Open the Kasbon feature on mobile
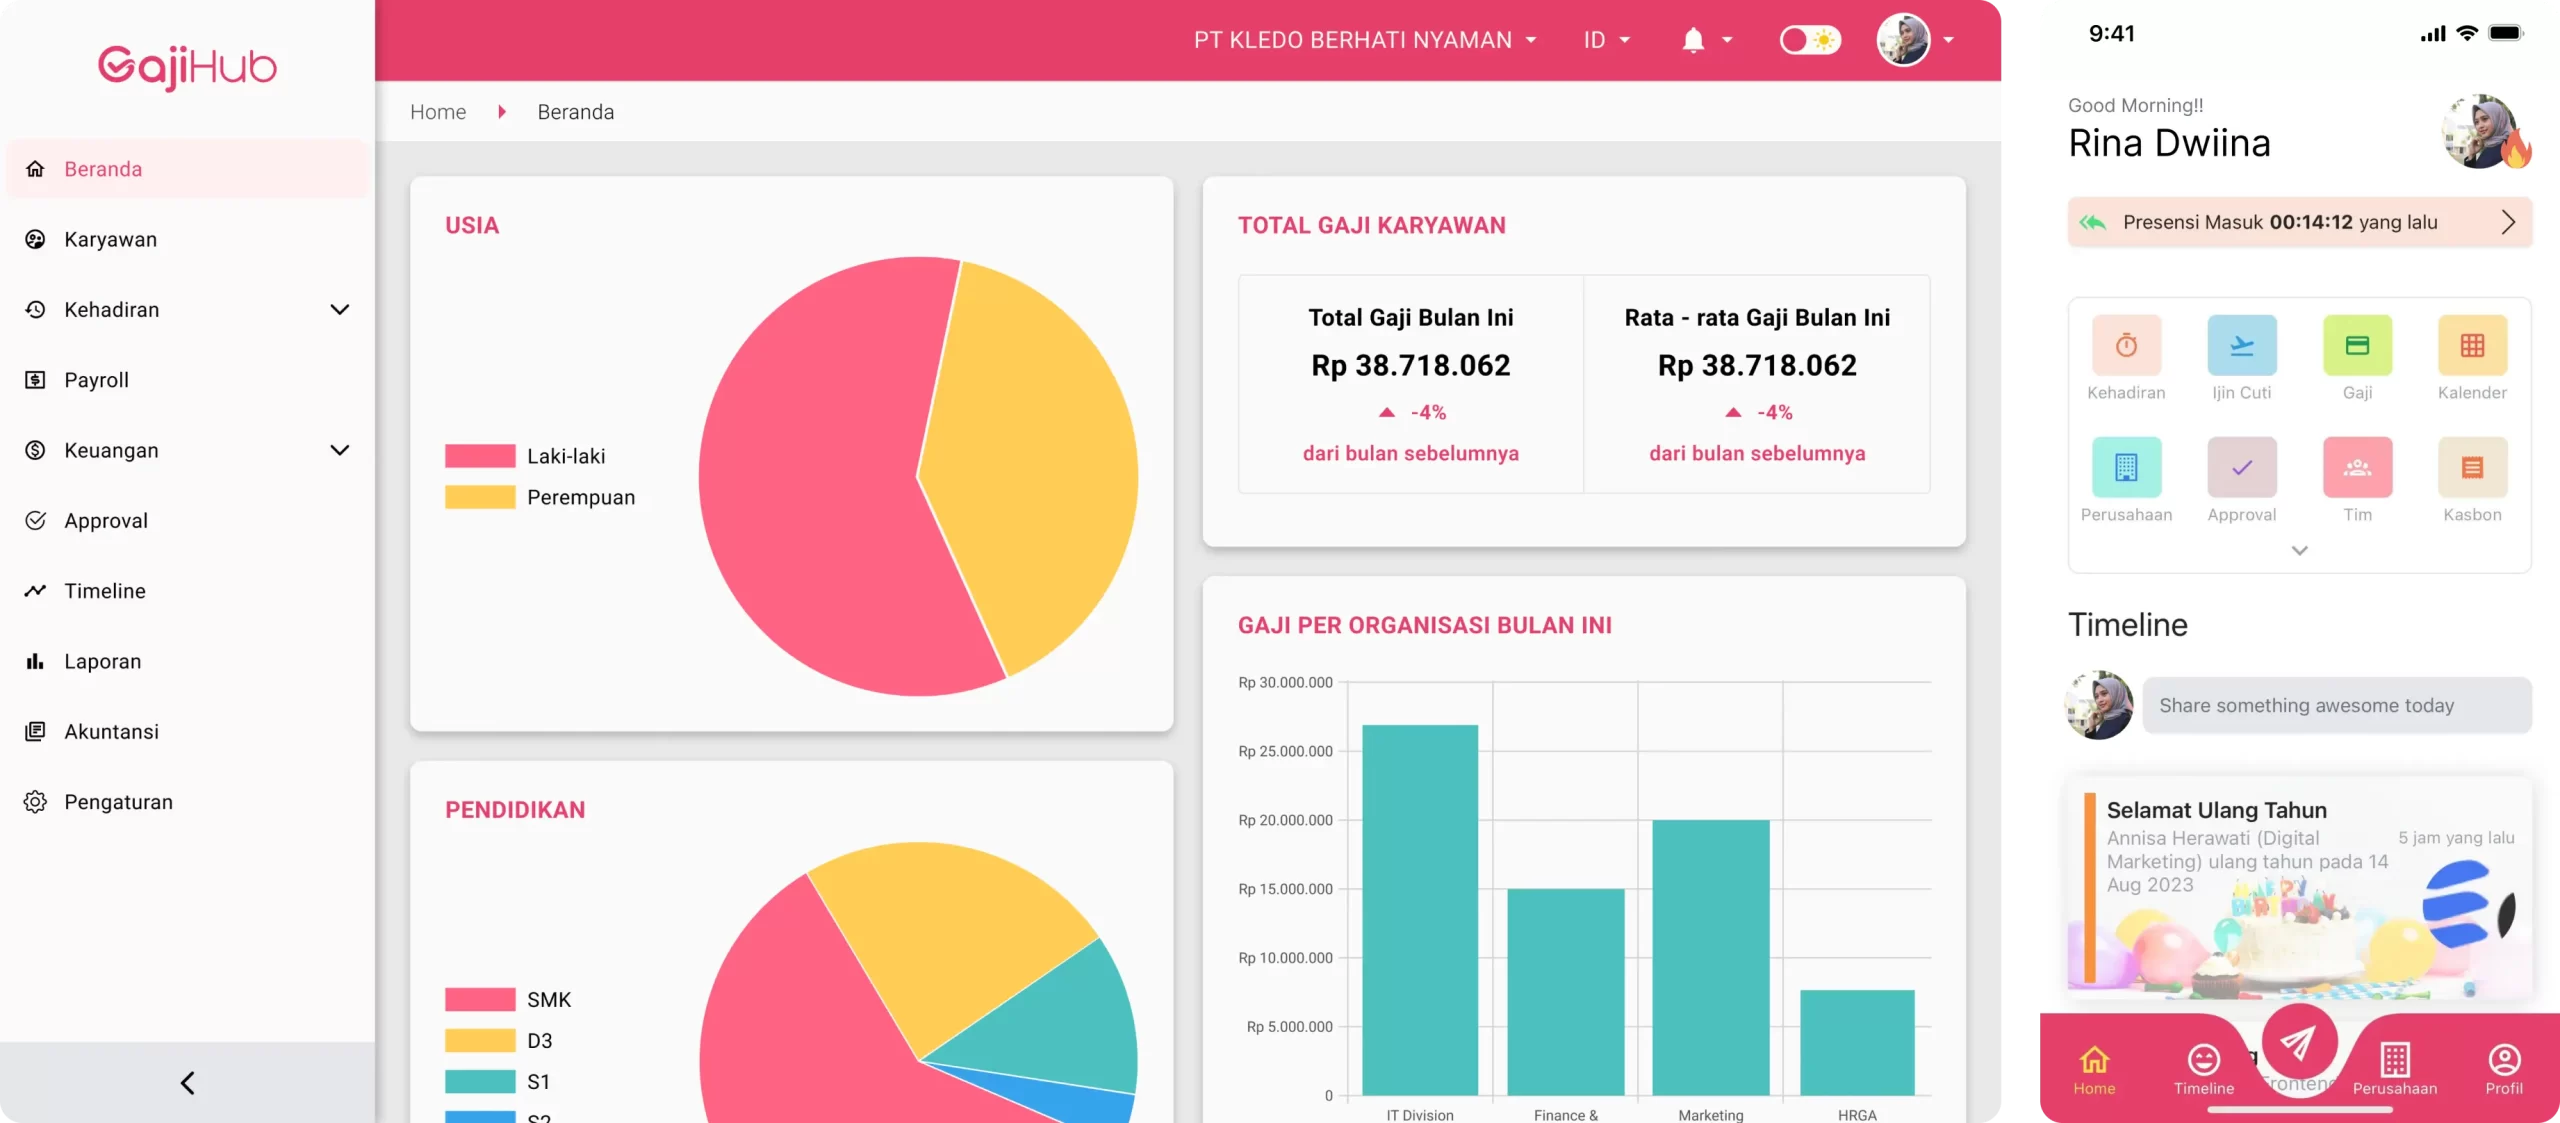Viewport: 2560px width, 1123px height. click(x=2472, y=467)
